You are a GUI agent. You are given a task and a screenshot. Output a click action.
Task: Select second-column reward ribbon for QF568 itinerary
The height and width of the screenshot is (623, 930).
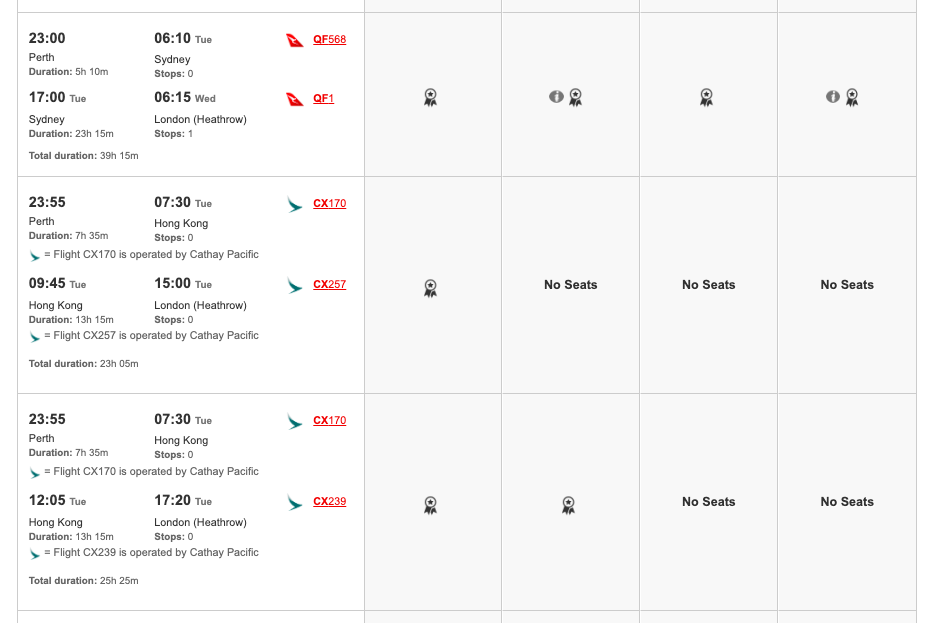[x=575, y=97]
